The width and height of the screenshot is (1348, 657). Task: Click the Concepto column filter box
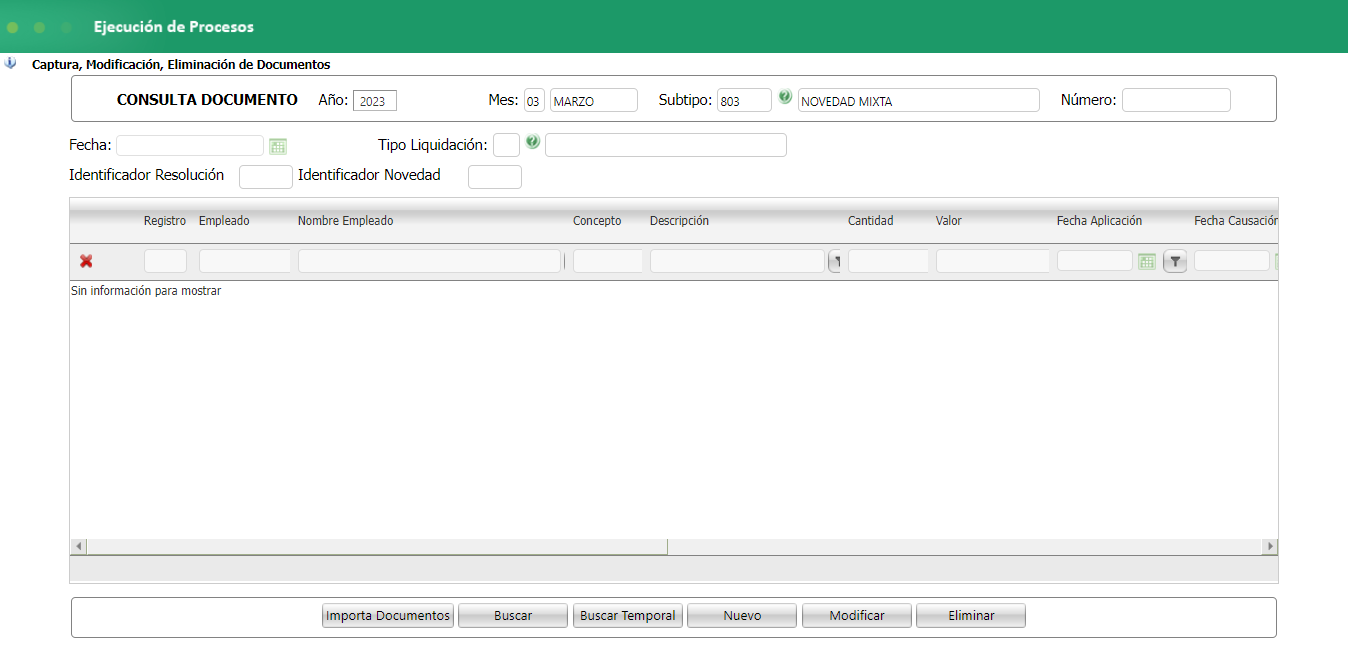(608, 261)
